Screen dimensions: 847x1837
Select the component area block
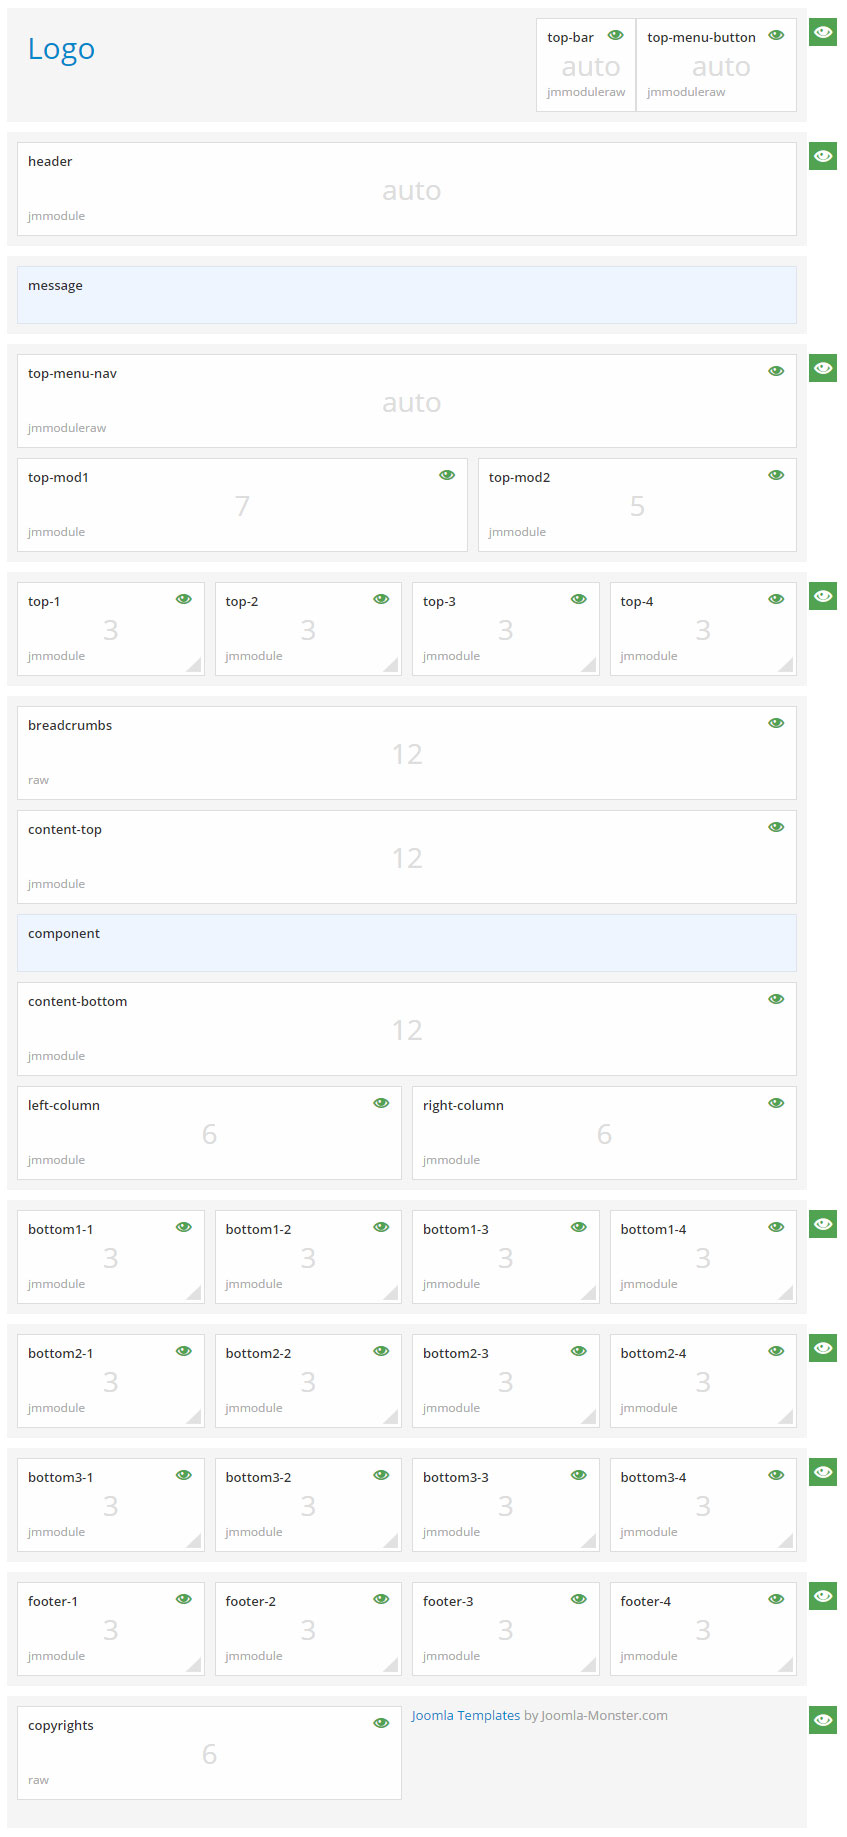tap(406, 942)
